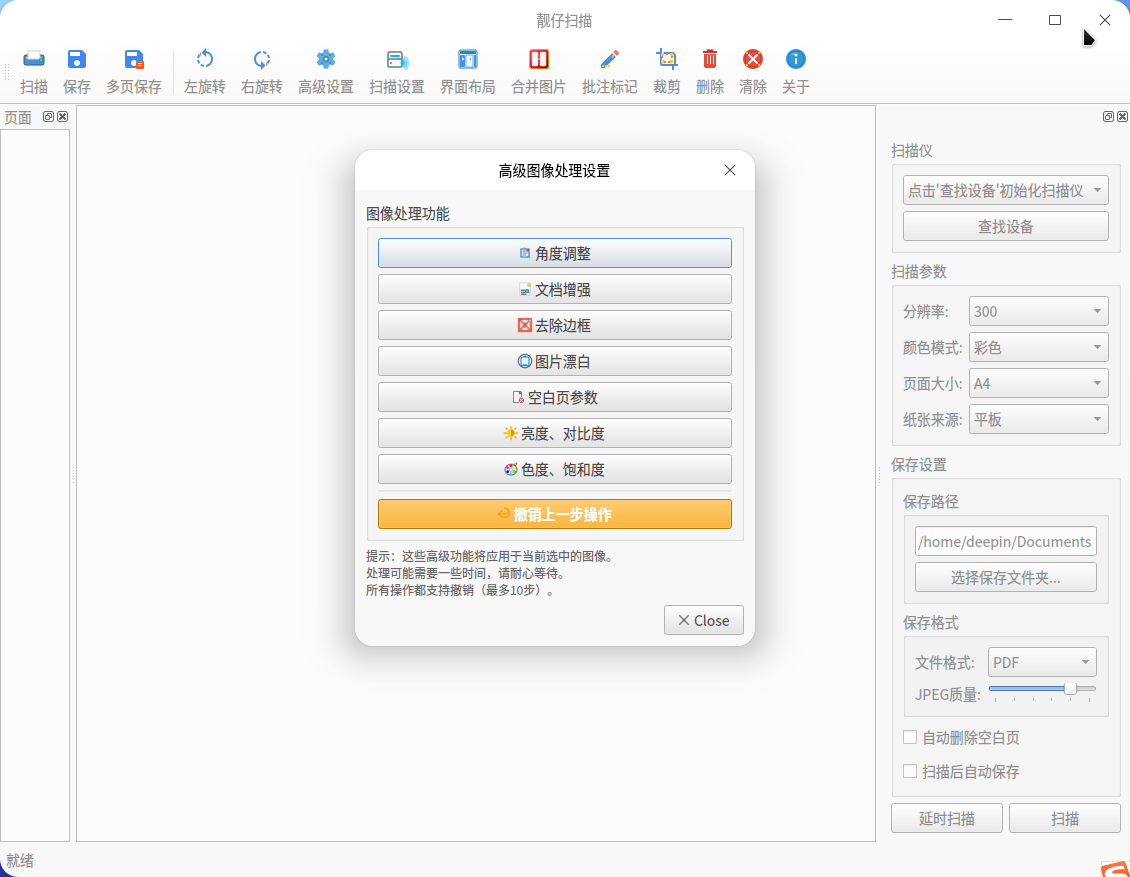Viewport: 1130px width, 877px height.
Task: Adjust the JPEG质量 slider handle
Action: pyautogui.click(x=1071, y=689)
